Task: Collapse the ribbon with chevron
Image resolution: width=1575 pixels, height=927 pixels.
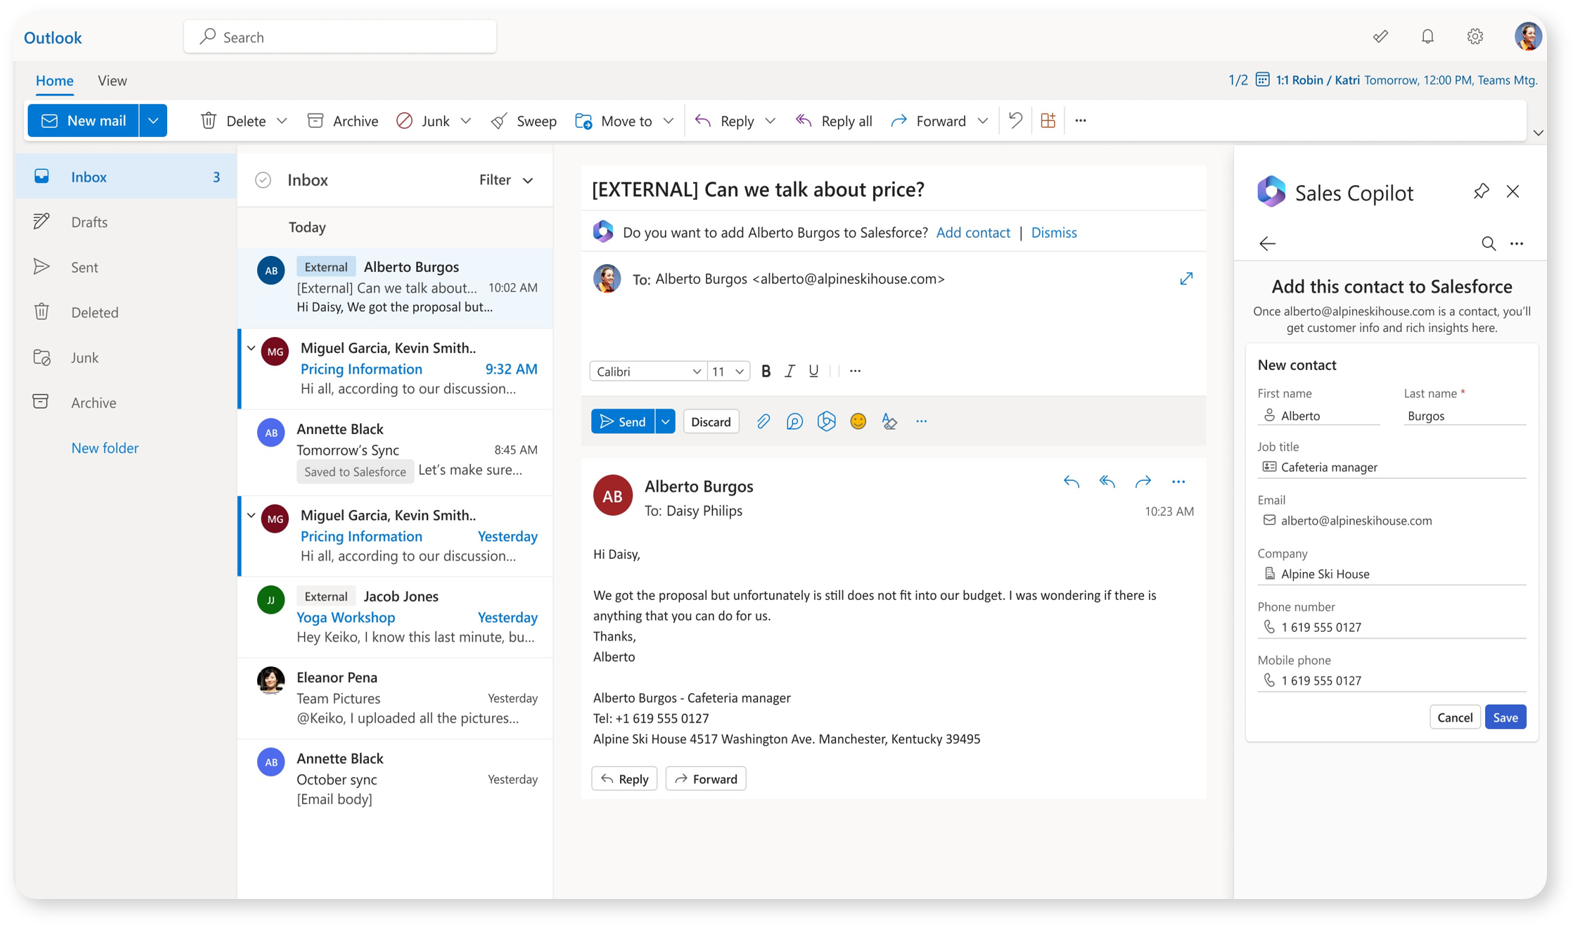Action: (1538, 133)
